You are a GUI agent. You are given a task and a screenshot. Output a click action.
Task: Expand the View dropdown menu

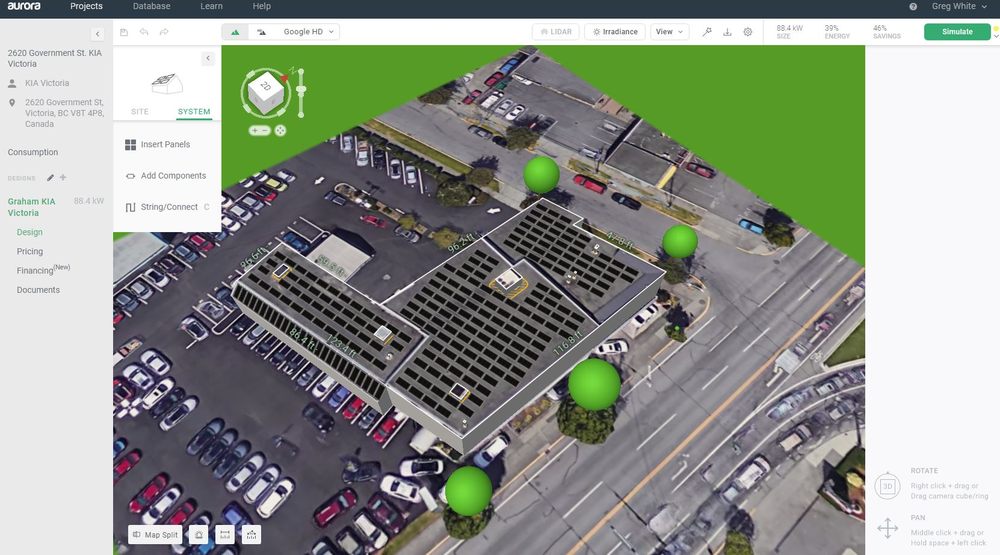point(669,32)
